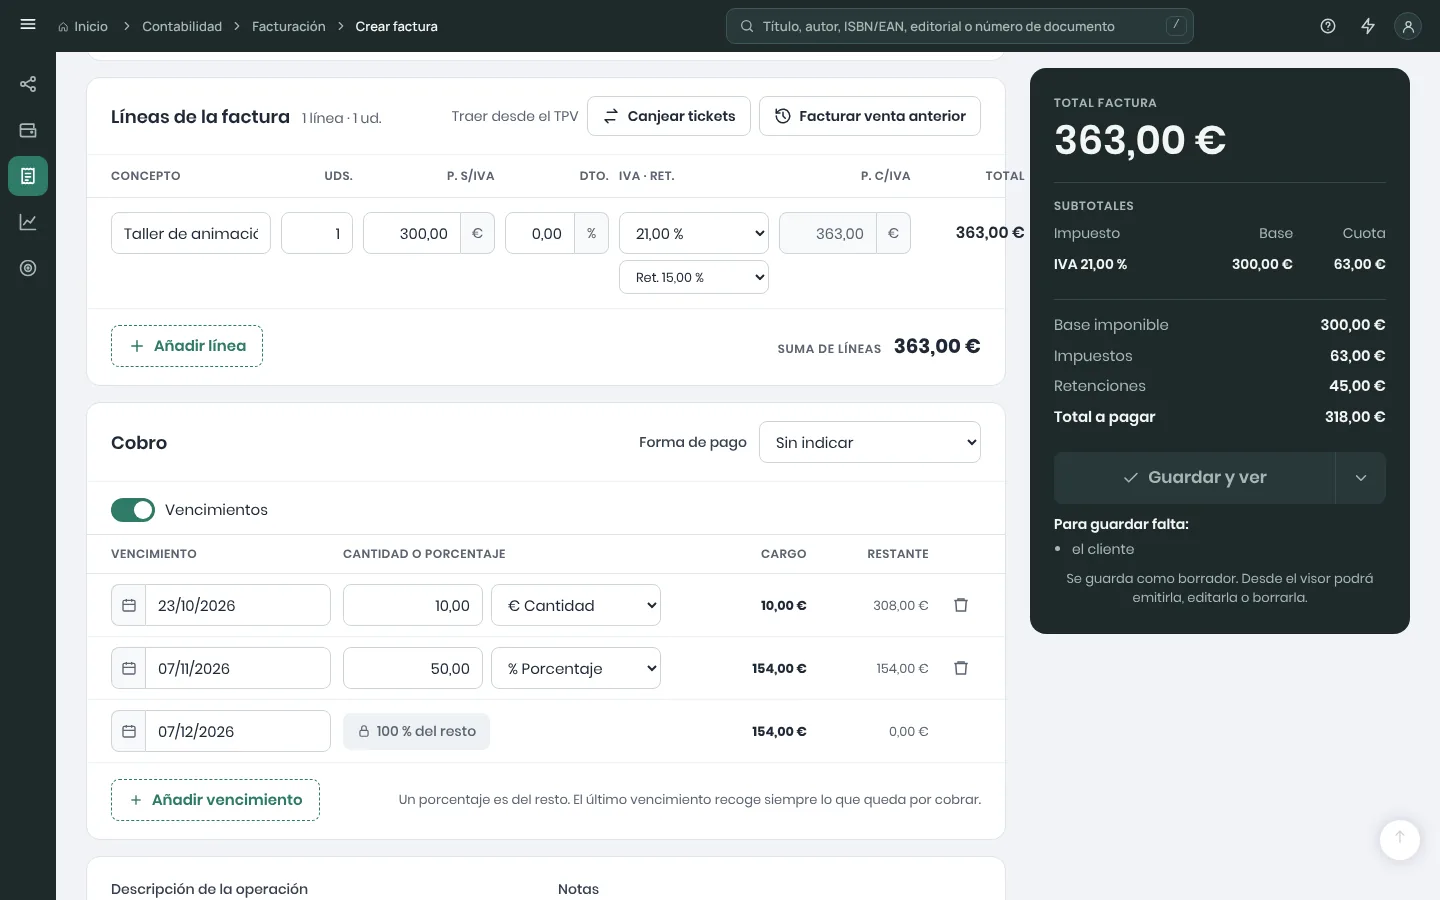Open the target circle sidebar icon
The height and width of the screenshot is (900, 1440).
[x=28, y=268]
